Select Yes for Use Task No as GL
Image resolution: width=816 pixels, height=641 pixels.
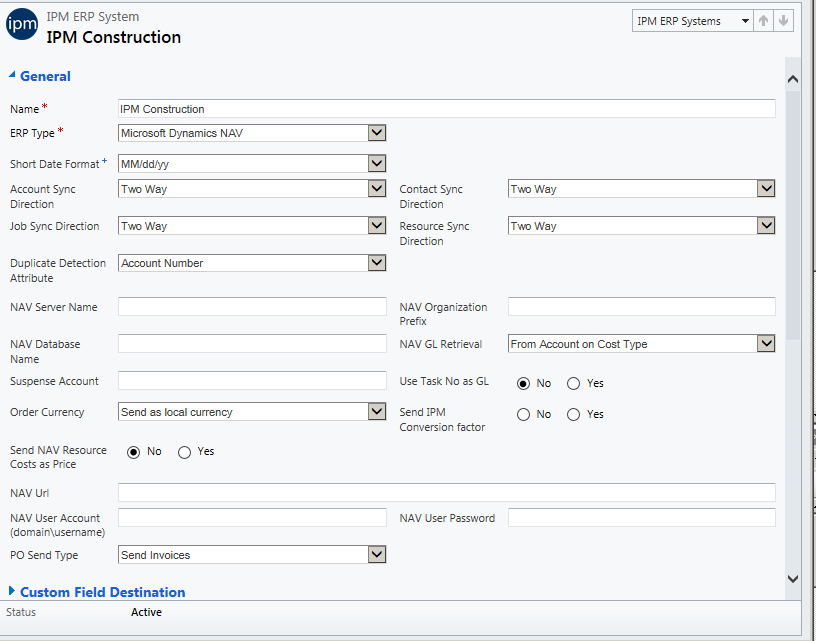pyautogui.click(x=573, y=383)
